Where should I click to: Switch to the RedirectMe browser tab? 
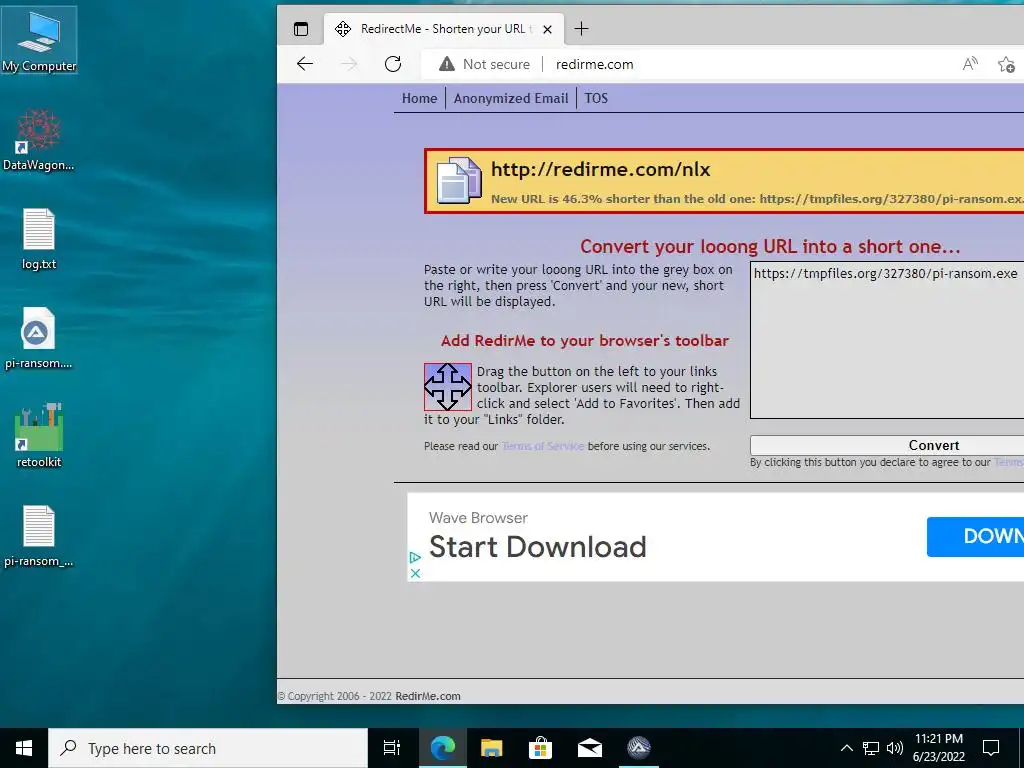443,29
